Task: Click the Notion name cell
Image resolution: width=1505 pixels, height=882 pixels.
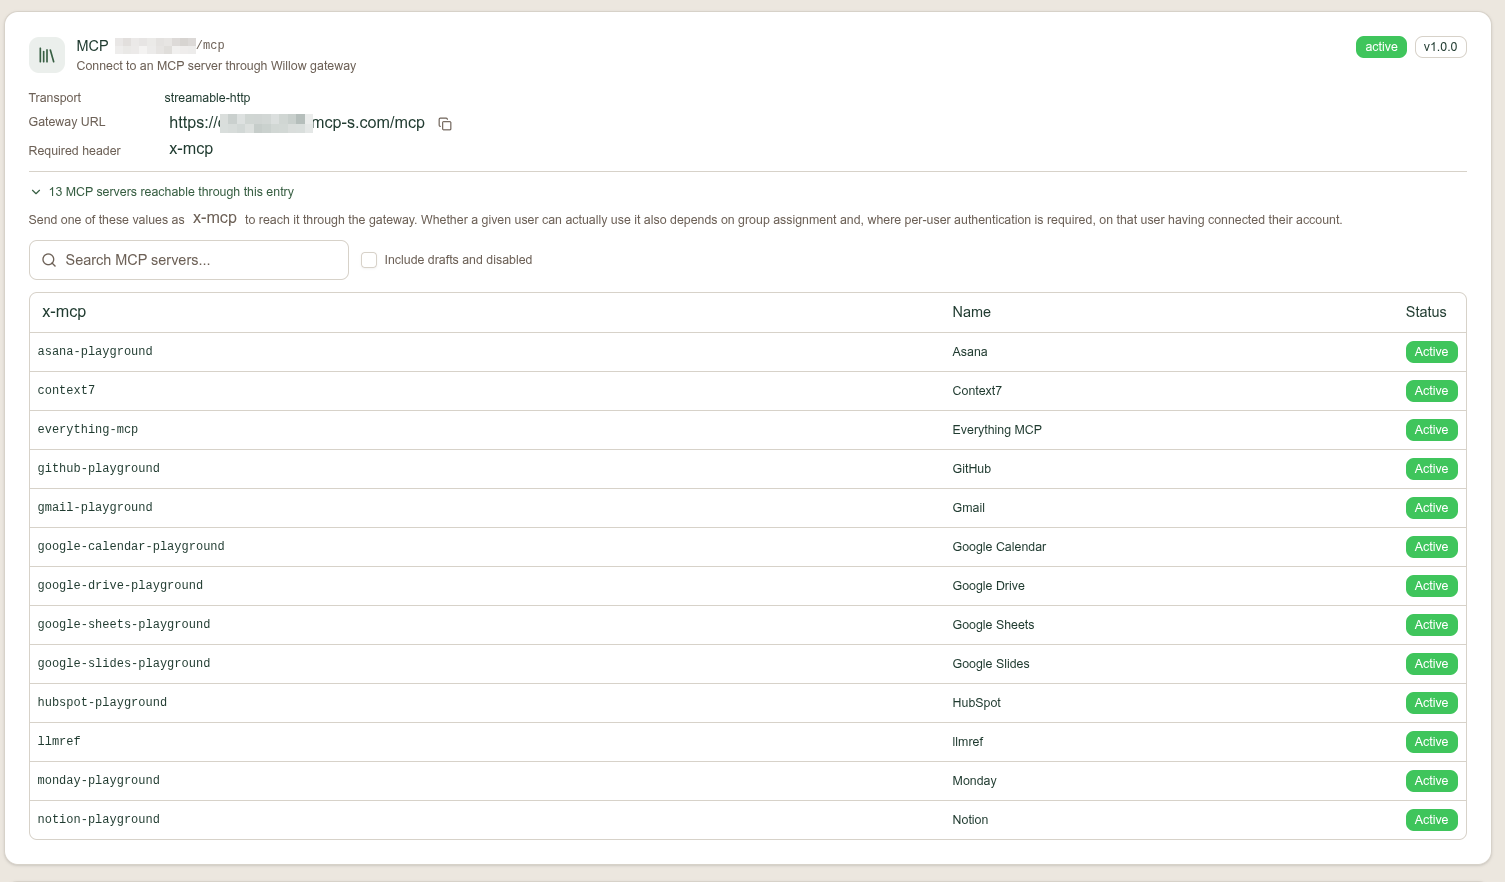Action: [970, 820]
